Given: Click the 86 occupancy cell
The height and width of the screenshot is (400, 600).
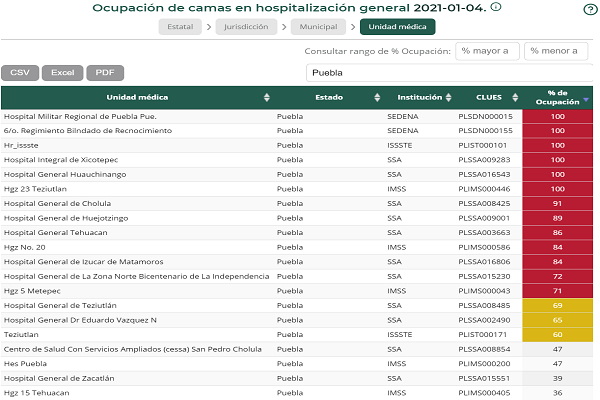Looking at the screenshot, I should [x=558, y=233].
